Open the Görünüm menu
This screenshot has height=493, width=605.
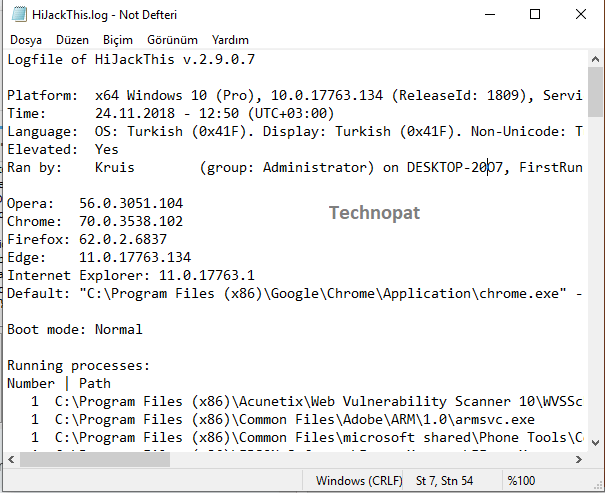point(172,40)
